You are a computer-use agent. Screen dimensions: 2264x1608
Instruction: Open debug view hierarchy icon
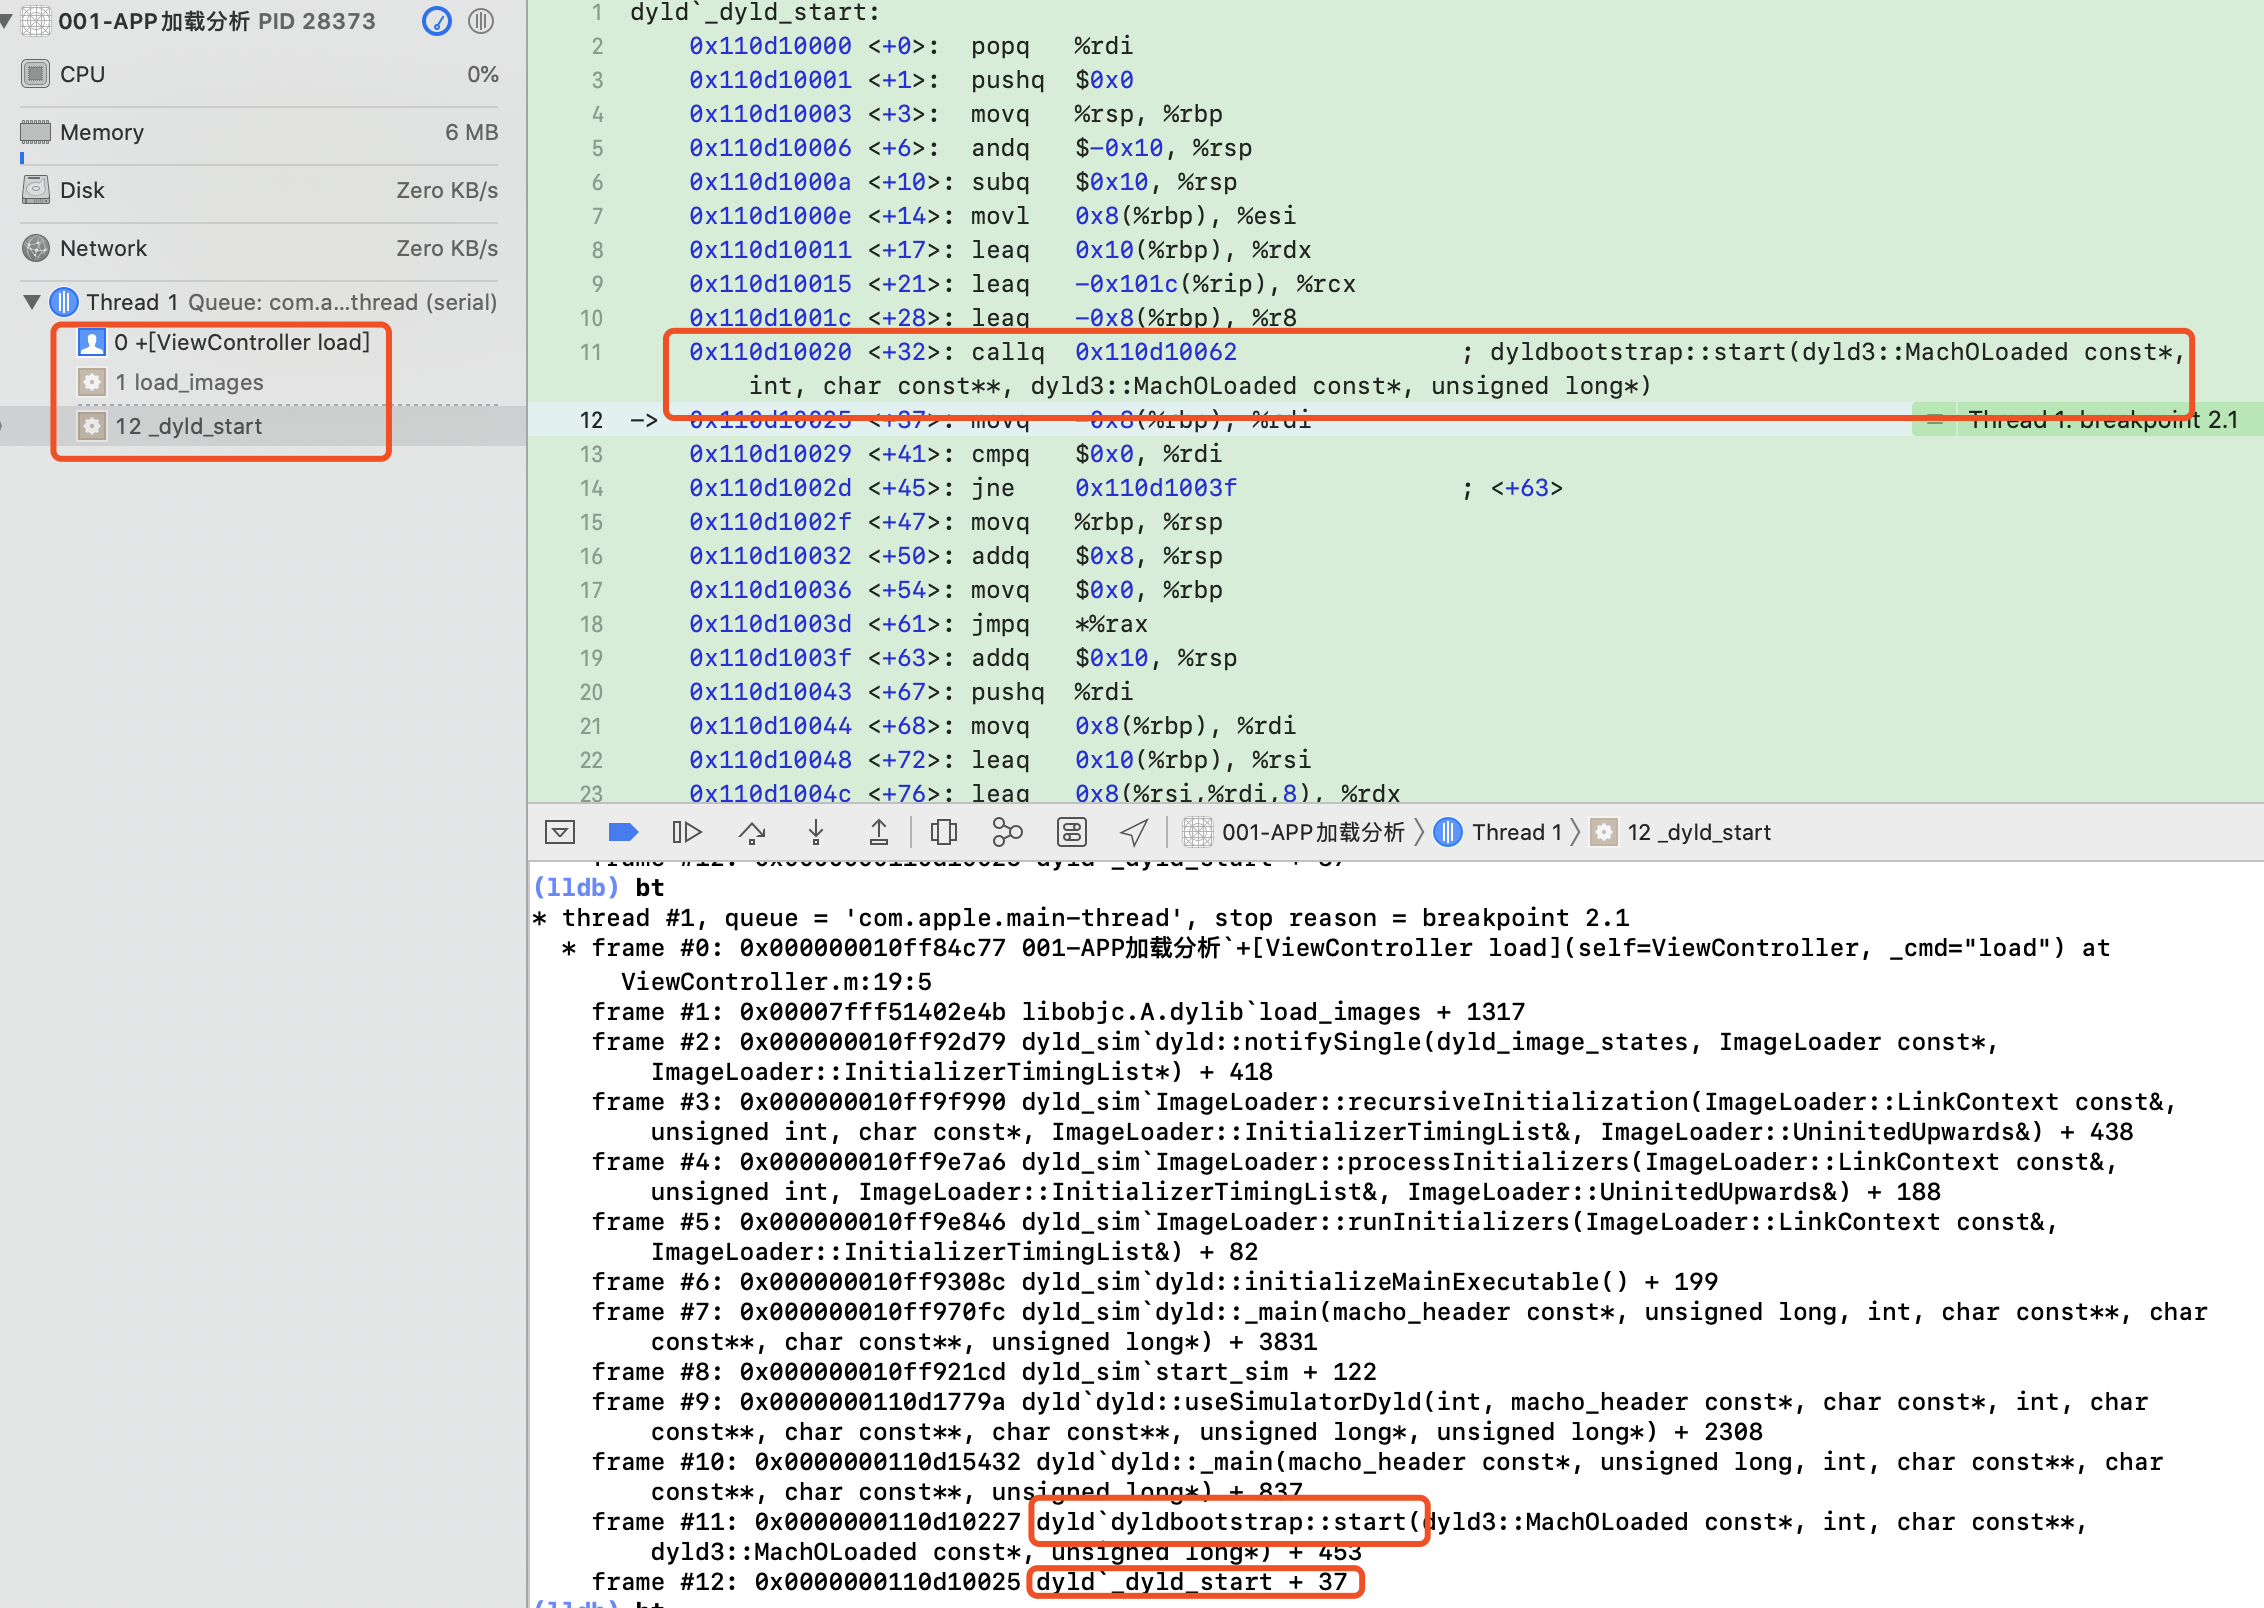tap(943, 832)
